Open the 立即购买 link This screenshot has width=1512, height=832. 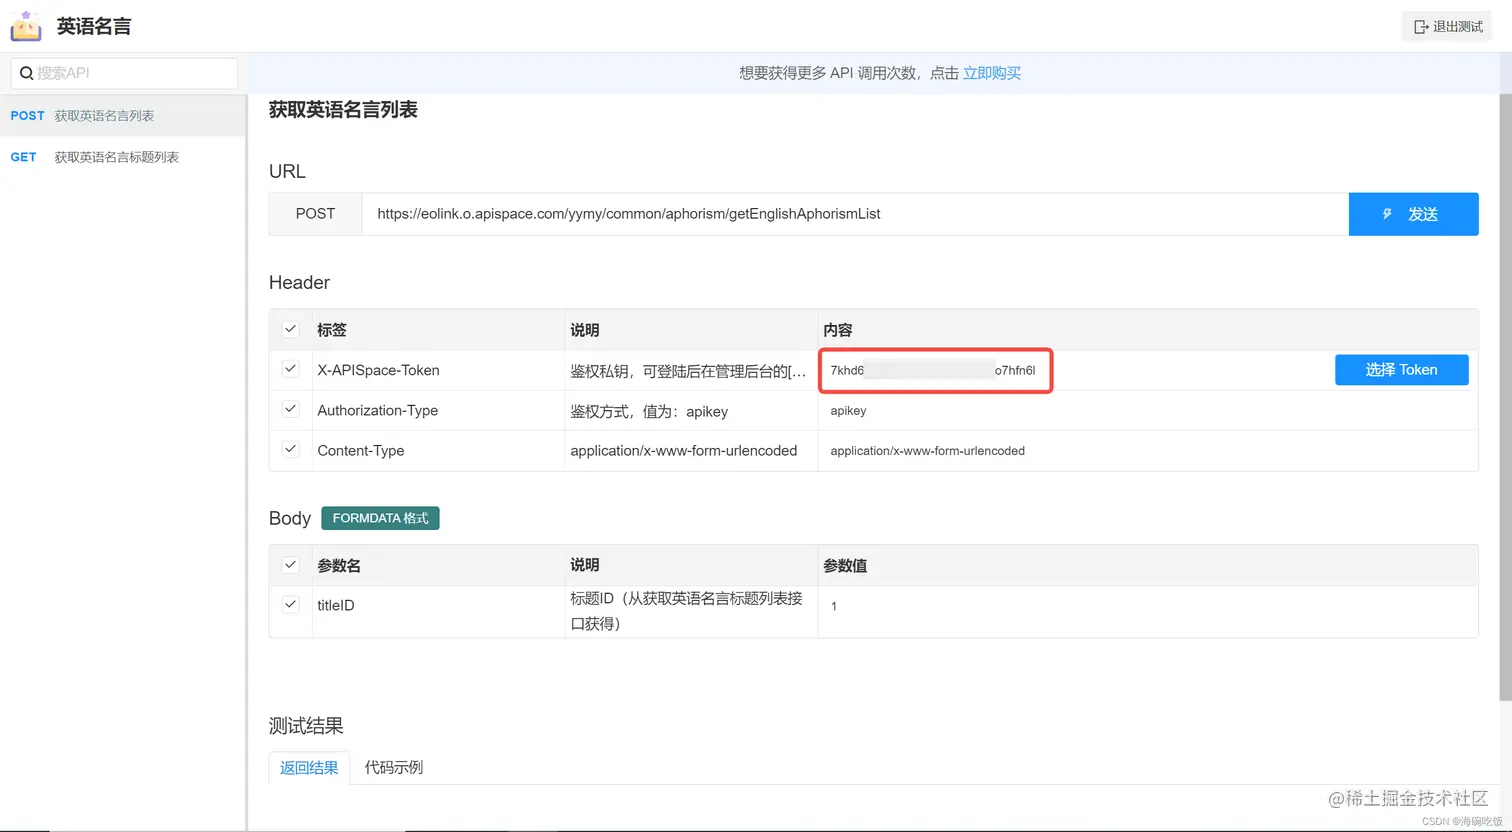(991, 73)
